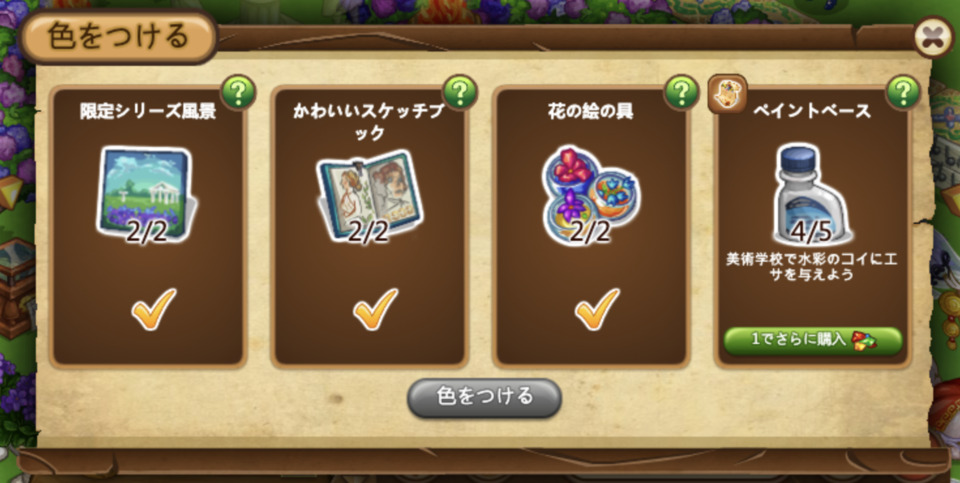Open help for ペイントベース card
Screen dimensions: 960x483
click(x=903, y=93)
